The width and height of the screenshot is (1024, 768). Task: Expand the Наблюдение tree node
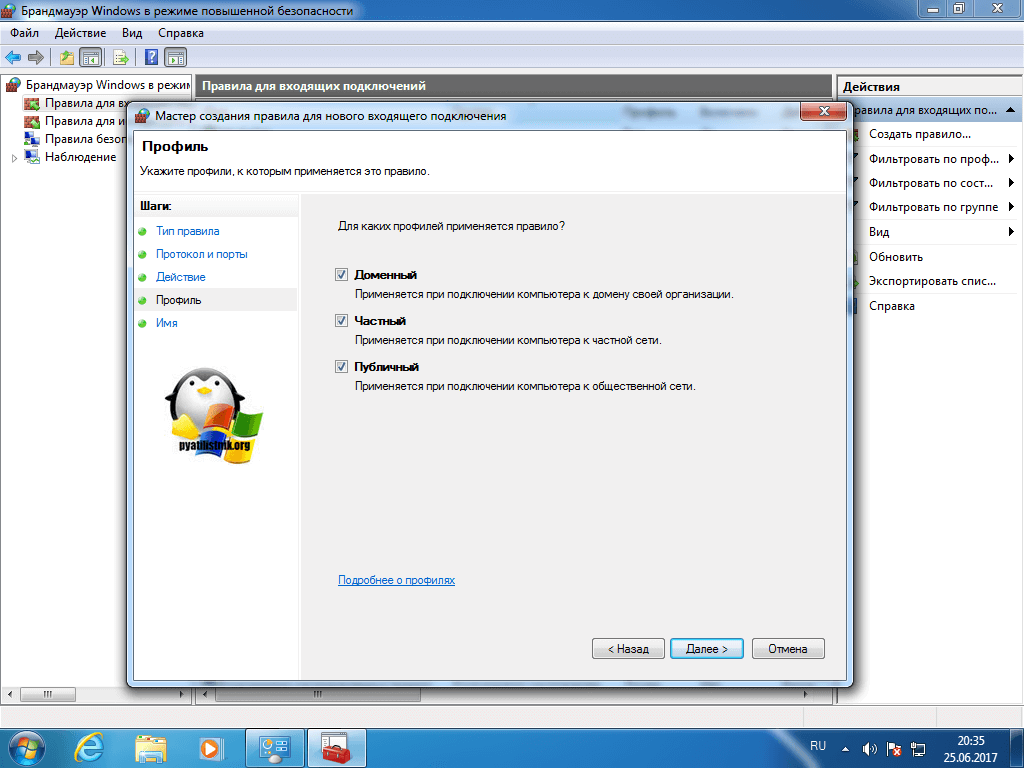point(14,158)
